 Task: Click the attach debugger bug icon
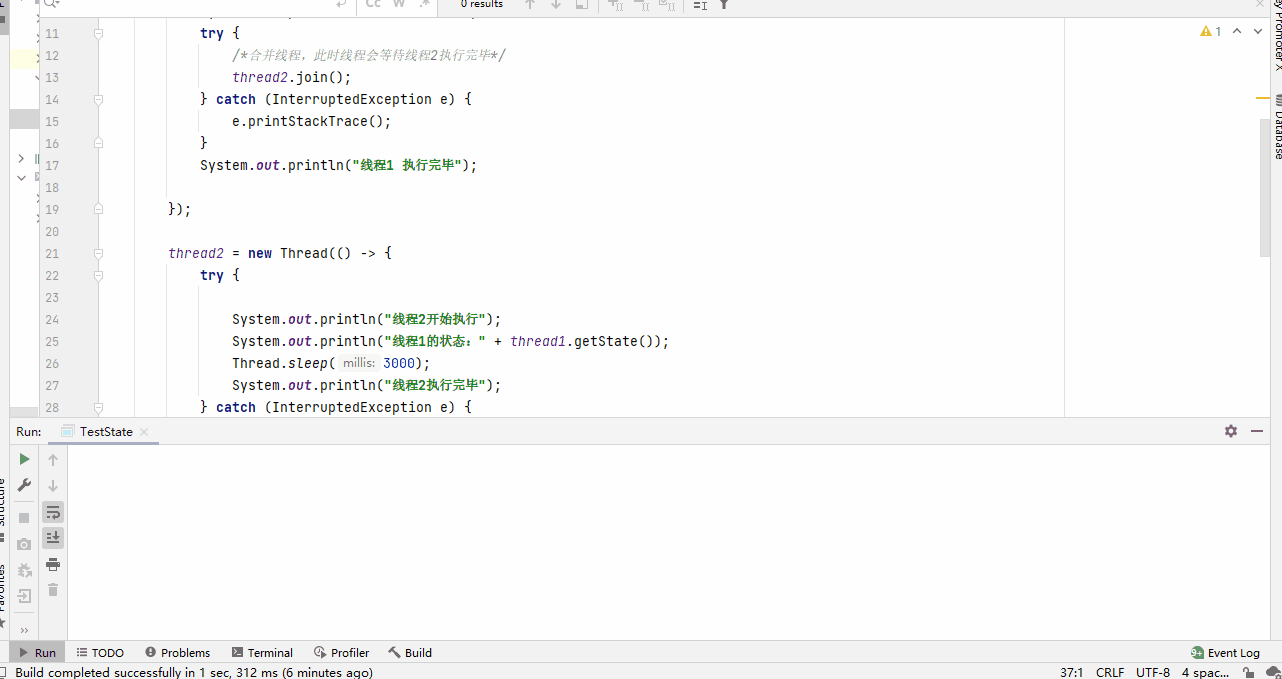25,570
